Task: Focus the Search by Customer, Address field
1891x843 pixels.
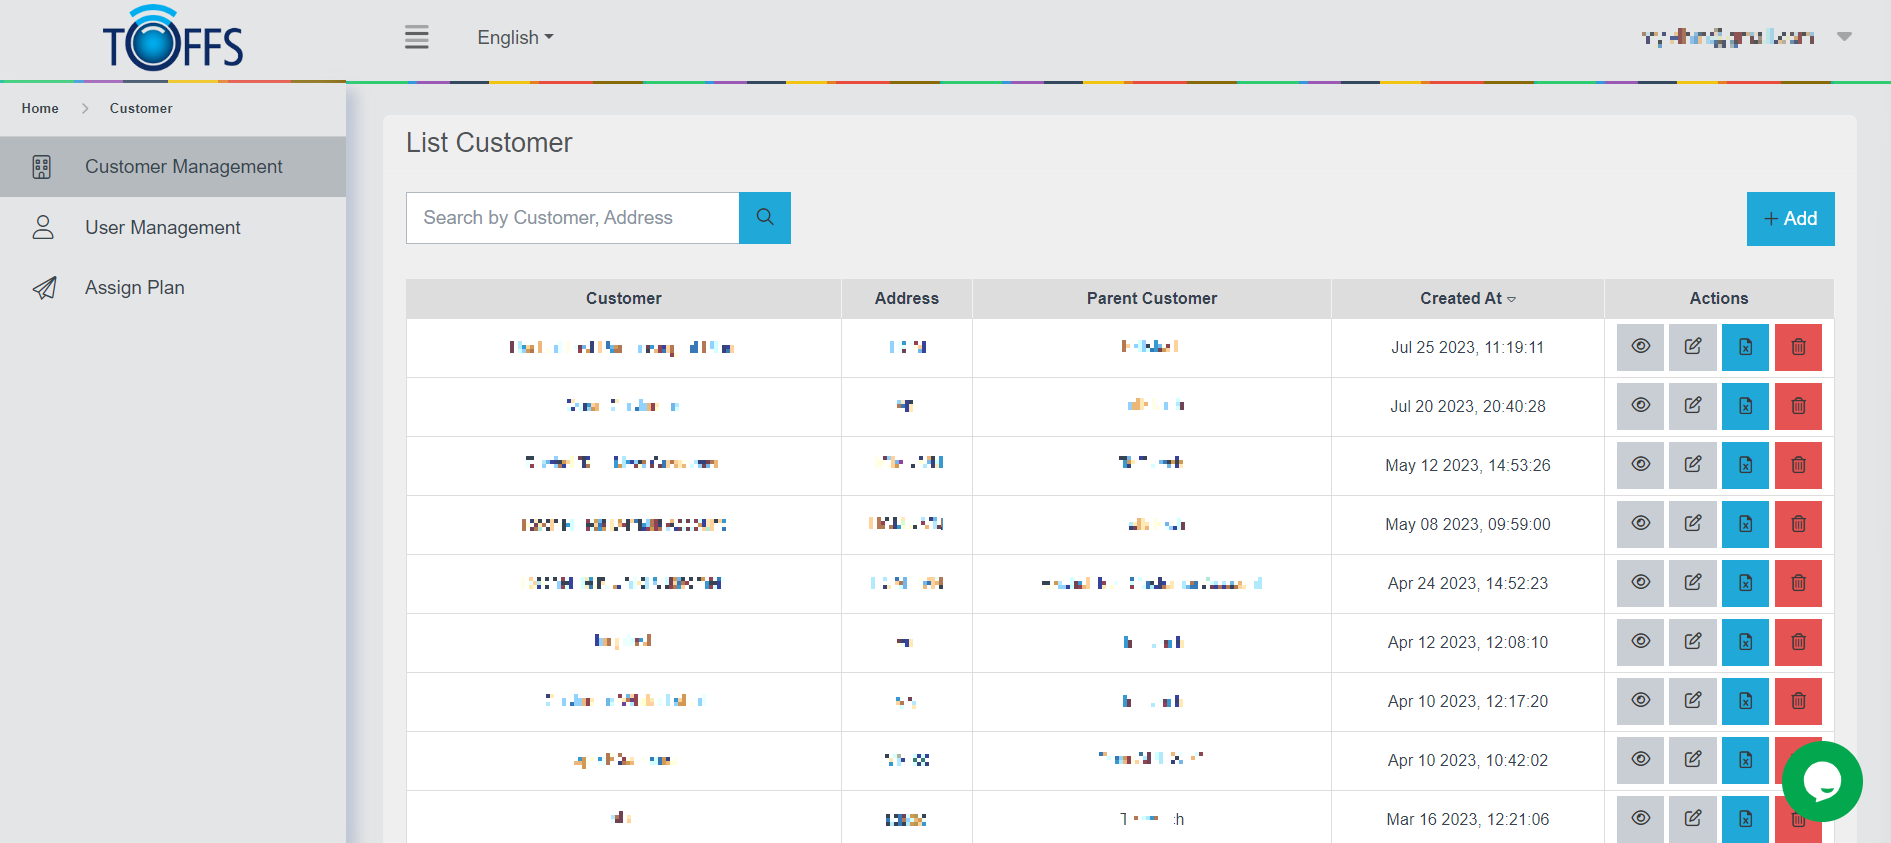Action: (x=572, y=218)
